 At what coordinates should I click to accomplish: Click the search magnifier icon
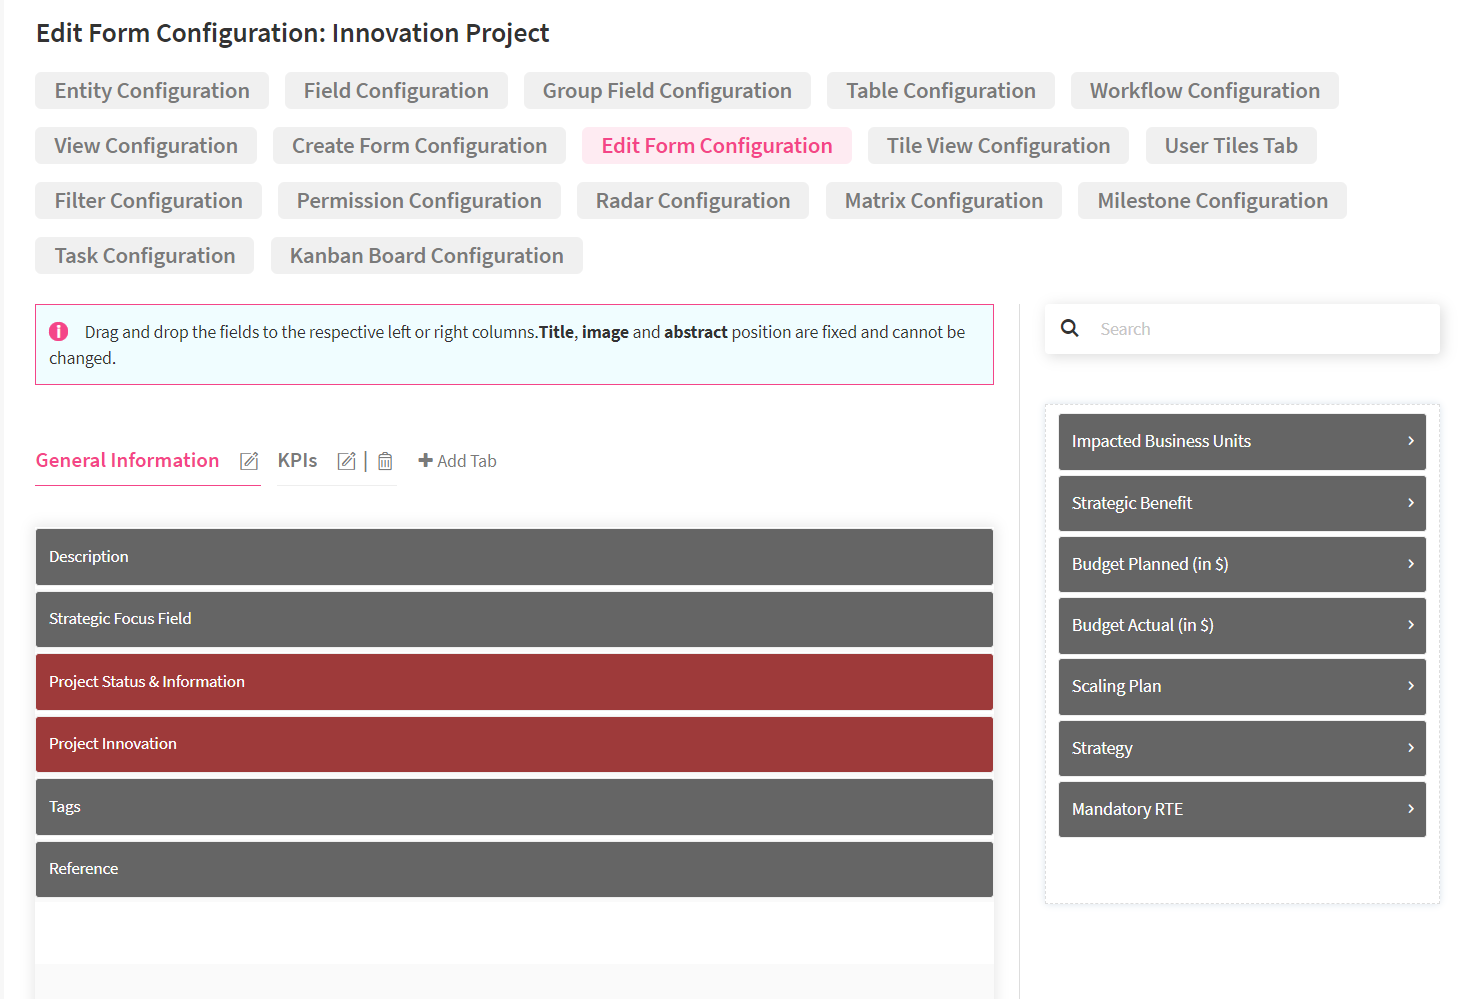[x=1069, y=329]
